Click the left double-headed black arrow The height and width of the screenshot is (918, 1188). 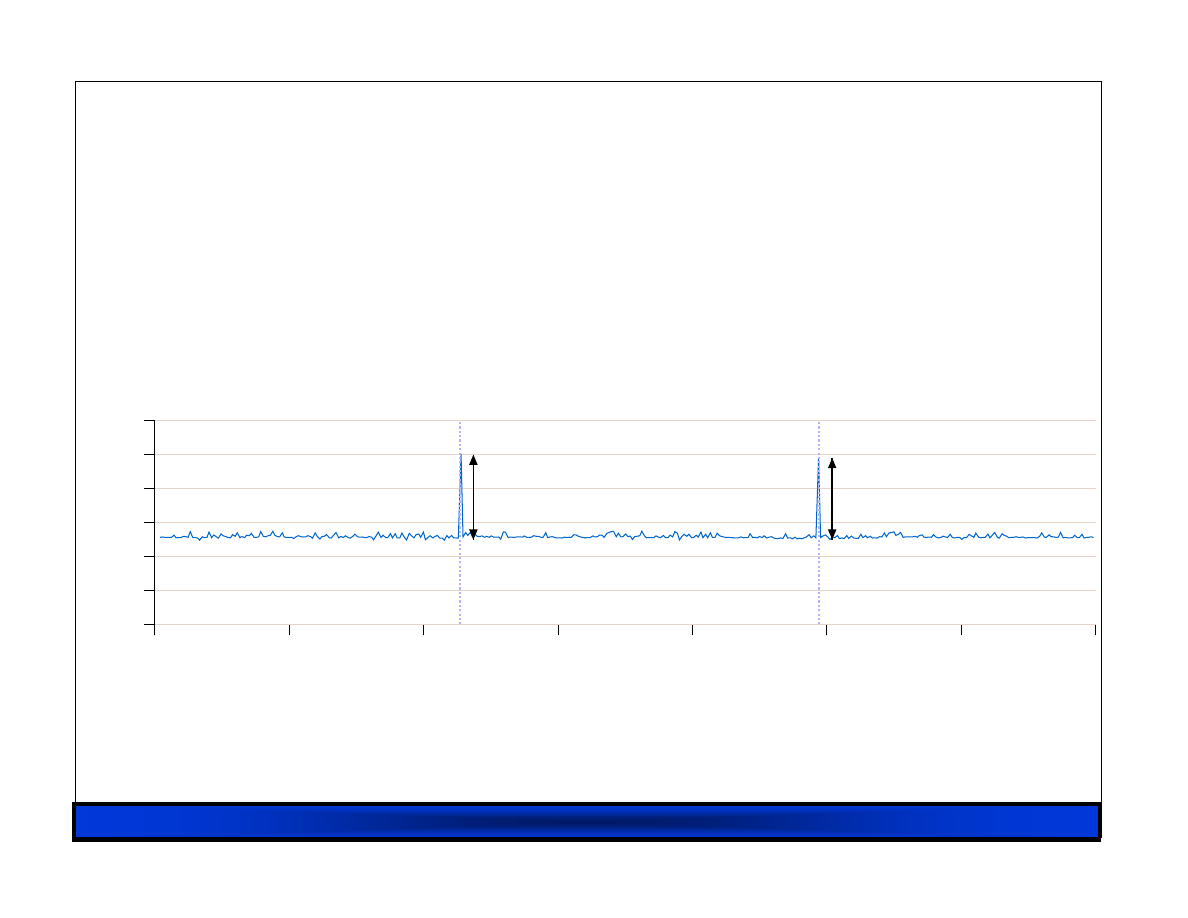[x=473, y=497]
